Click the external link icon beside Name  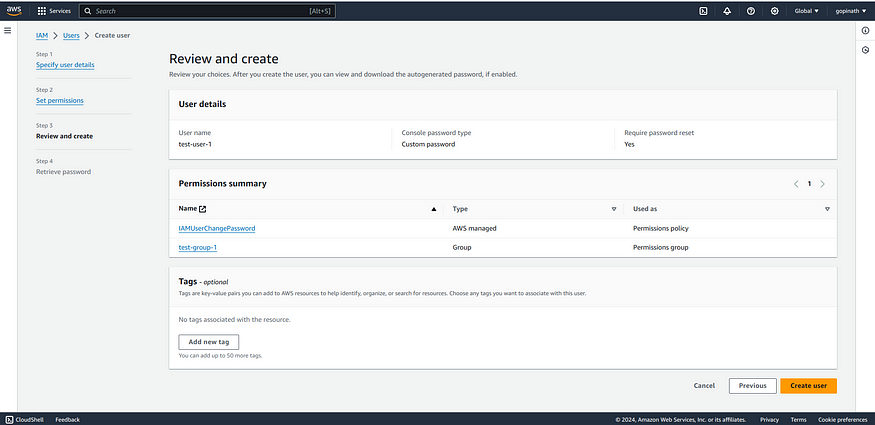tap(203, 209)
